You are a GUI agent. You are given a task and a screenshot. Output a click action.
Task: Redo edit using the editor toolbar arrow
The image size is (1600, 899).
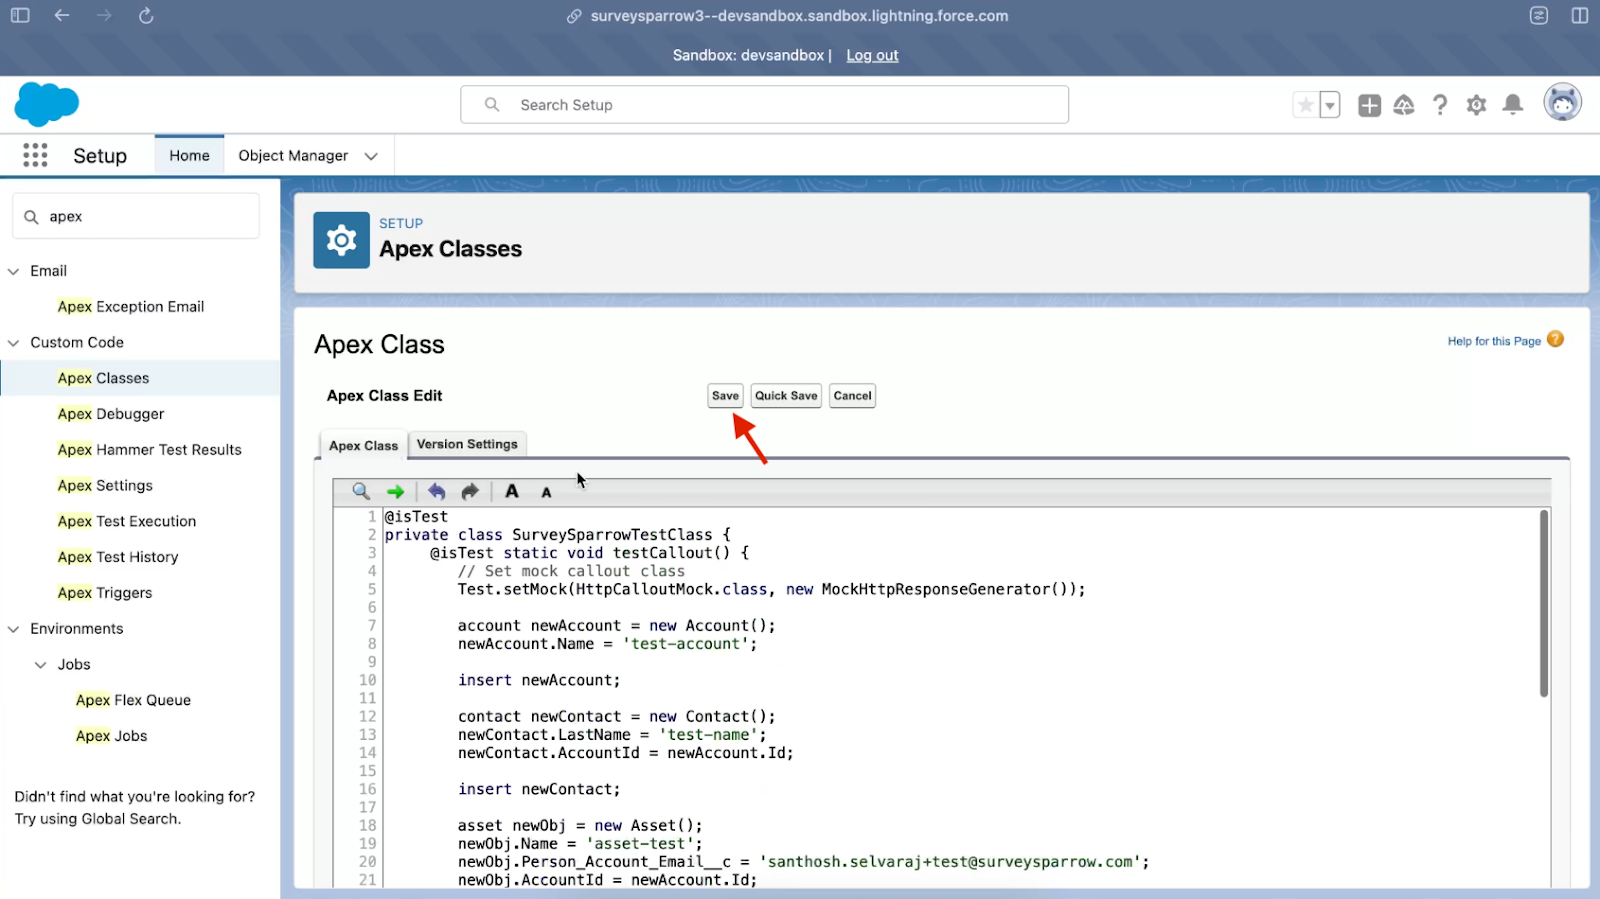click(x=470, y=491)
